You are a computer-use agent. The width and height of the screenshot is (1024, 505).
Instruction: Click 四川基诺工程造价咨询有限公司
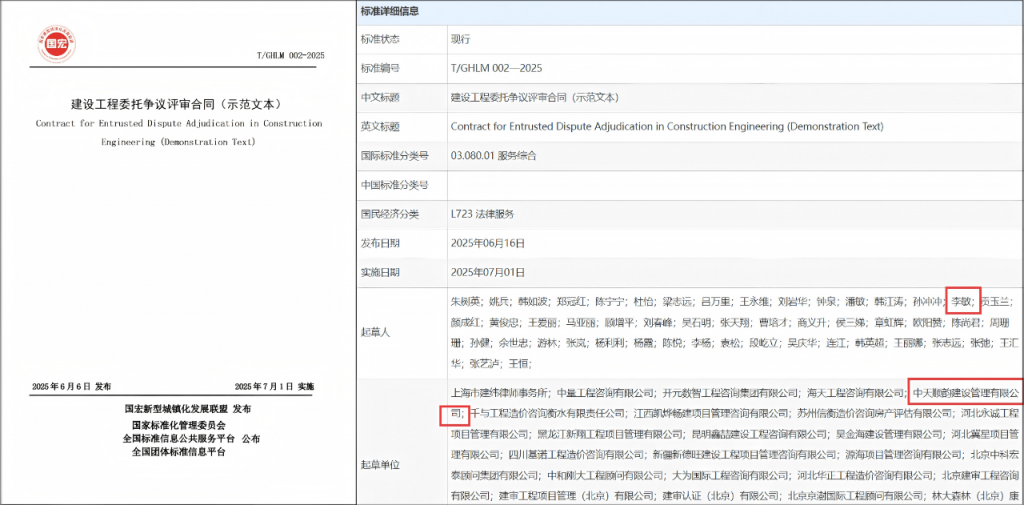click(576, 453)
